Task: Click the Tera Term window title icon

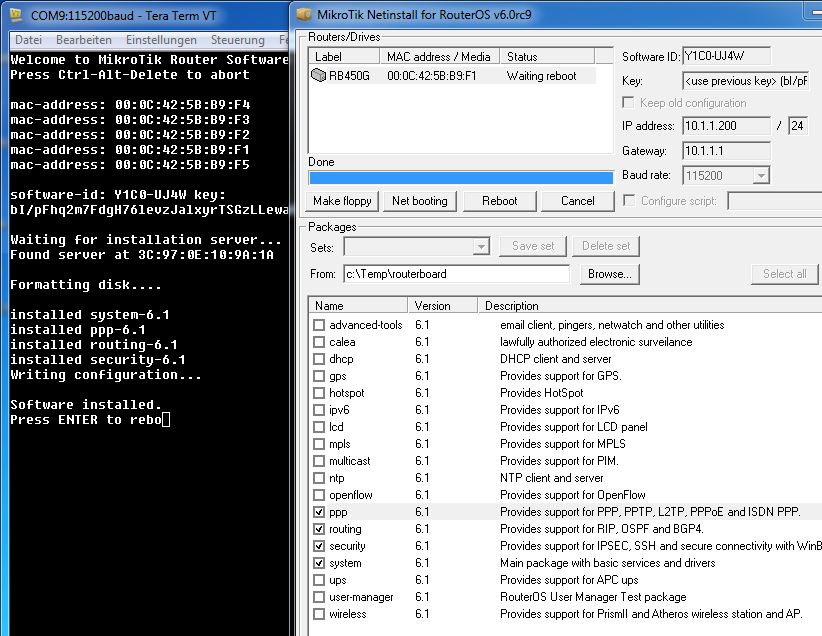Action: [x=16, y=15]
